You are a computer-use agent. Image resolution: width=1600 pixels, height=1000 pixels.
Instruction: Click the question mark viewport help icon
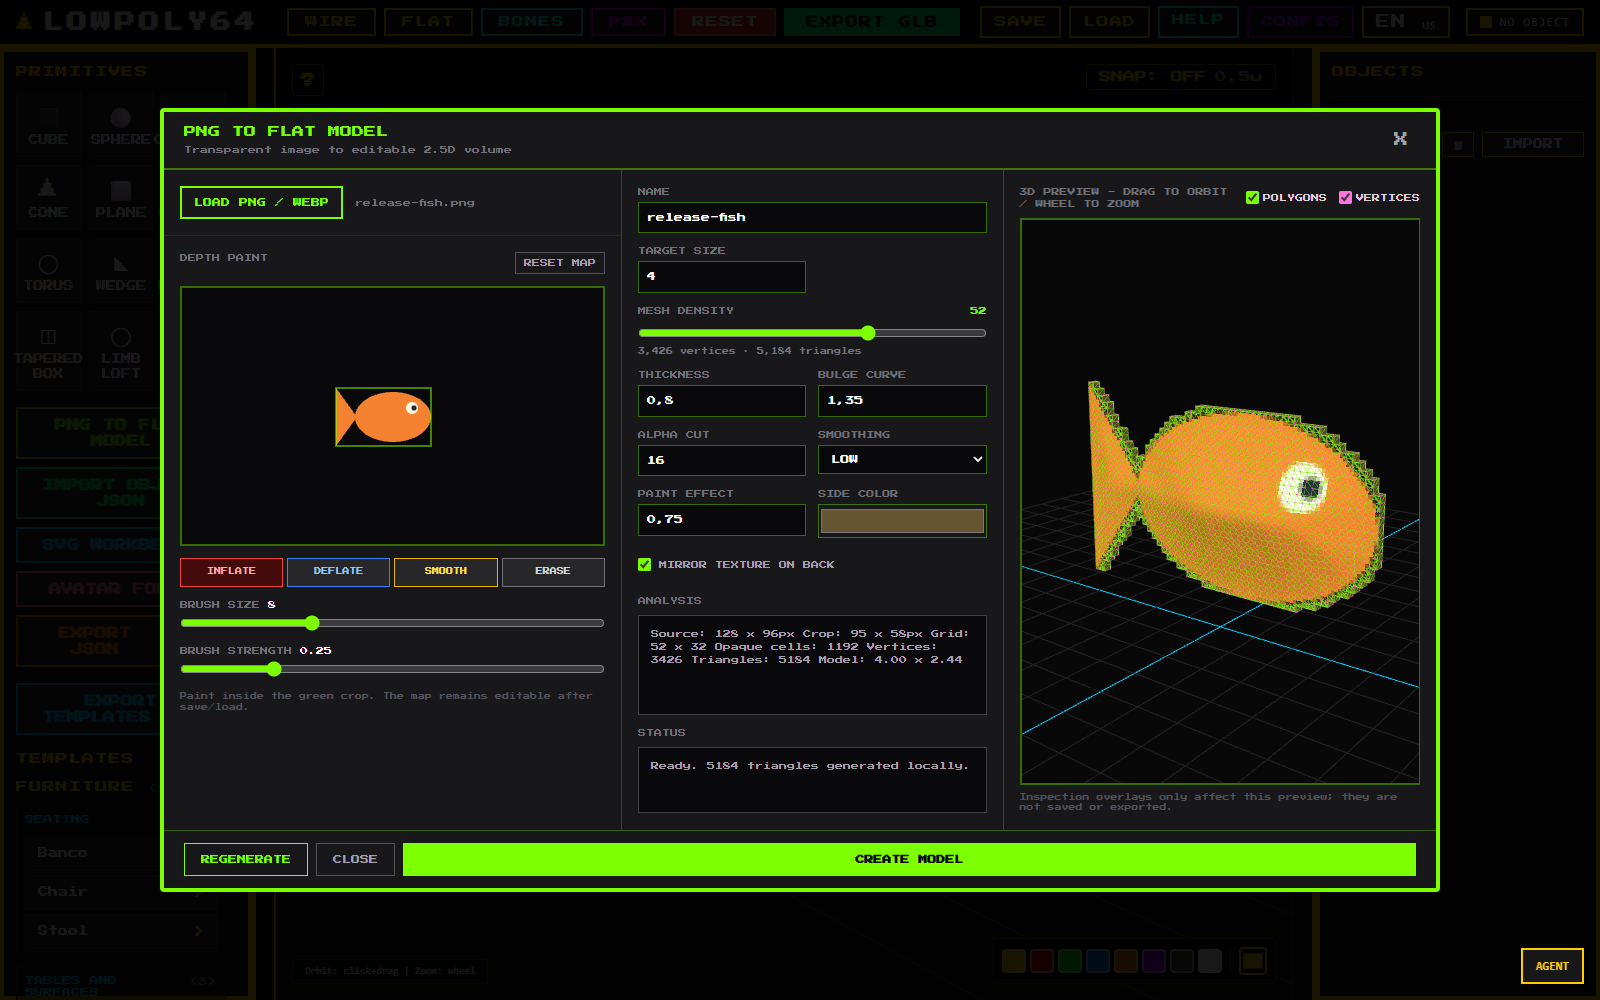(307, 78)
